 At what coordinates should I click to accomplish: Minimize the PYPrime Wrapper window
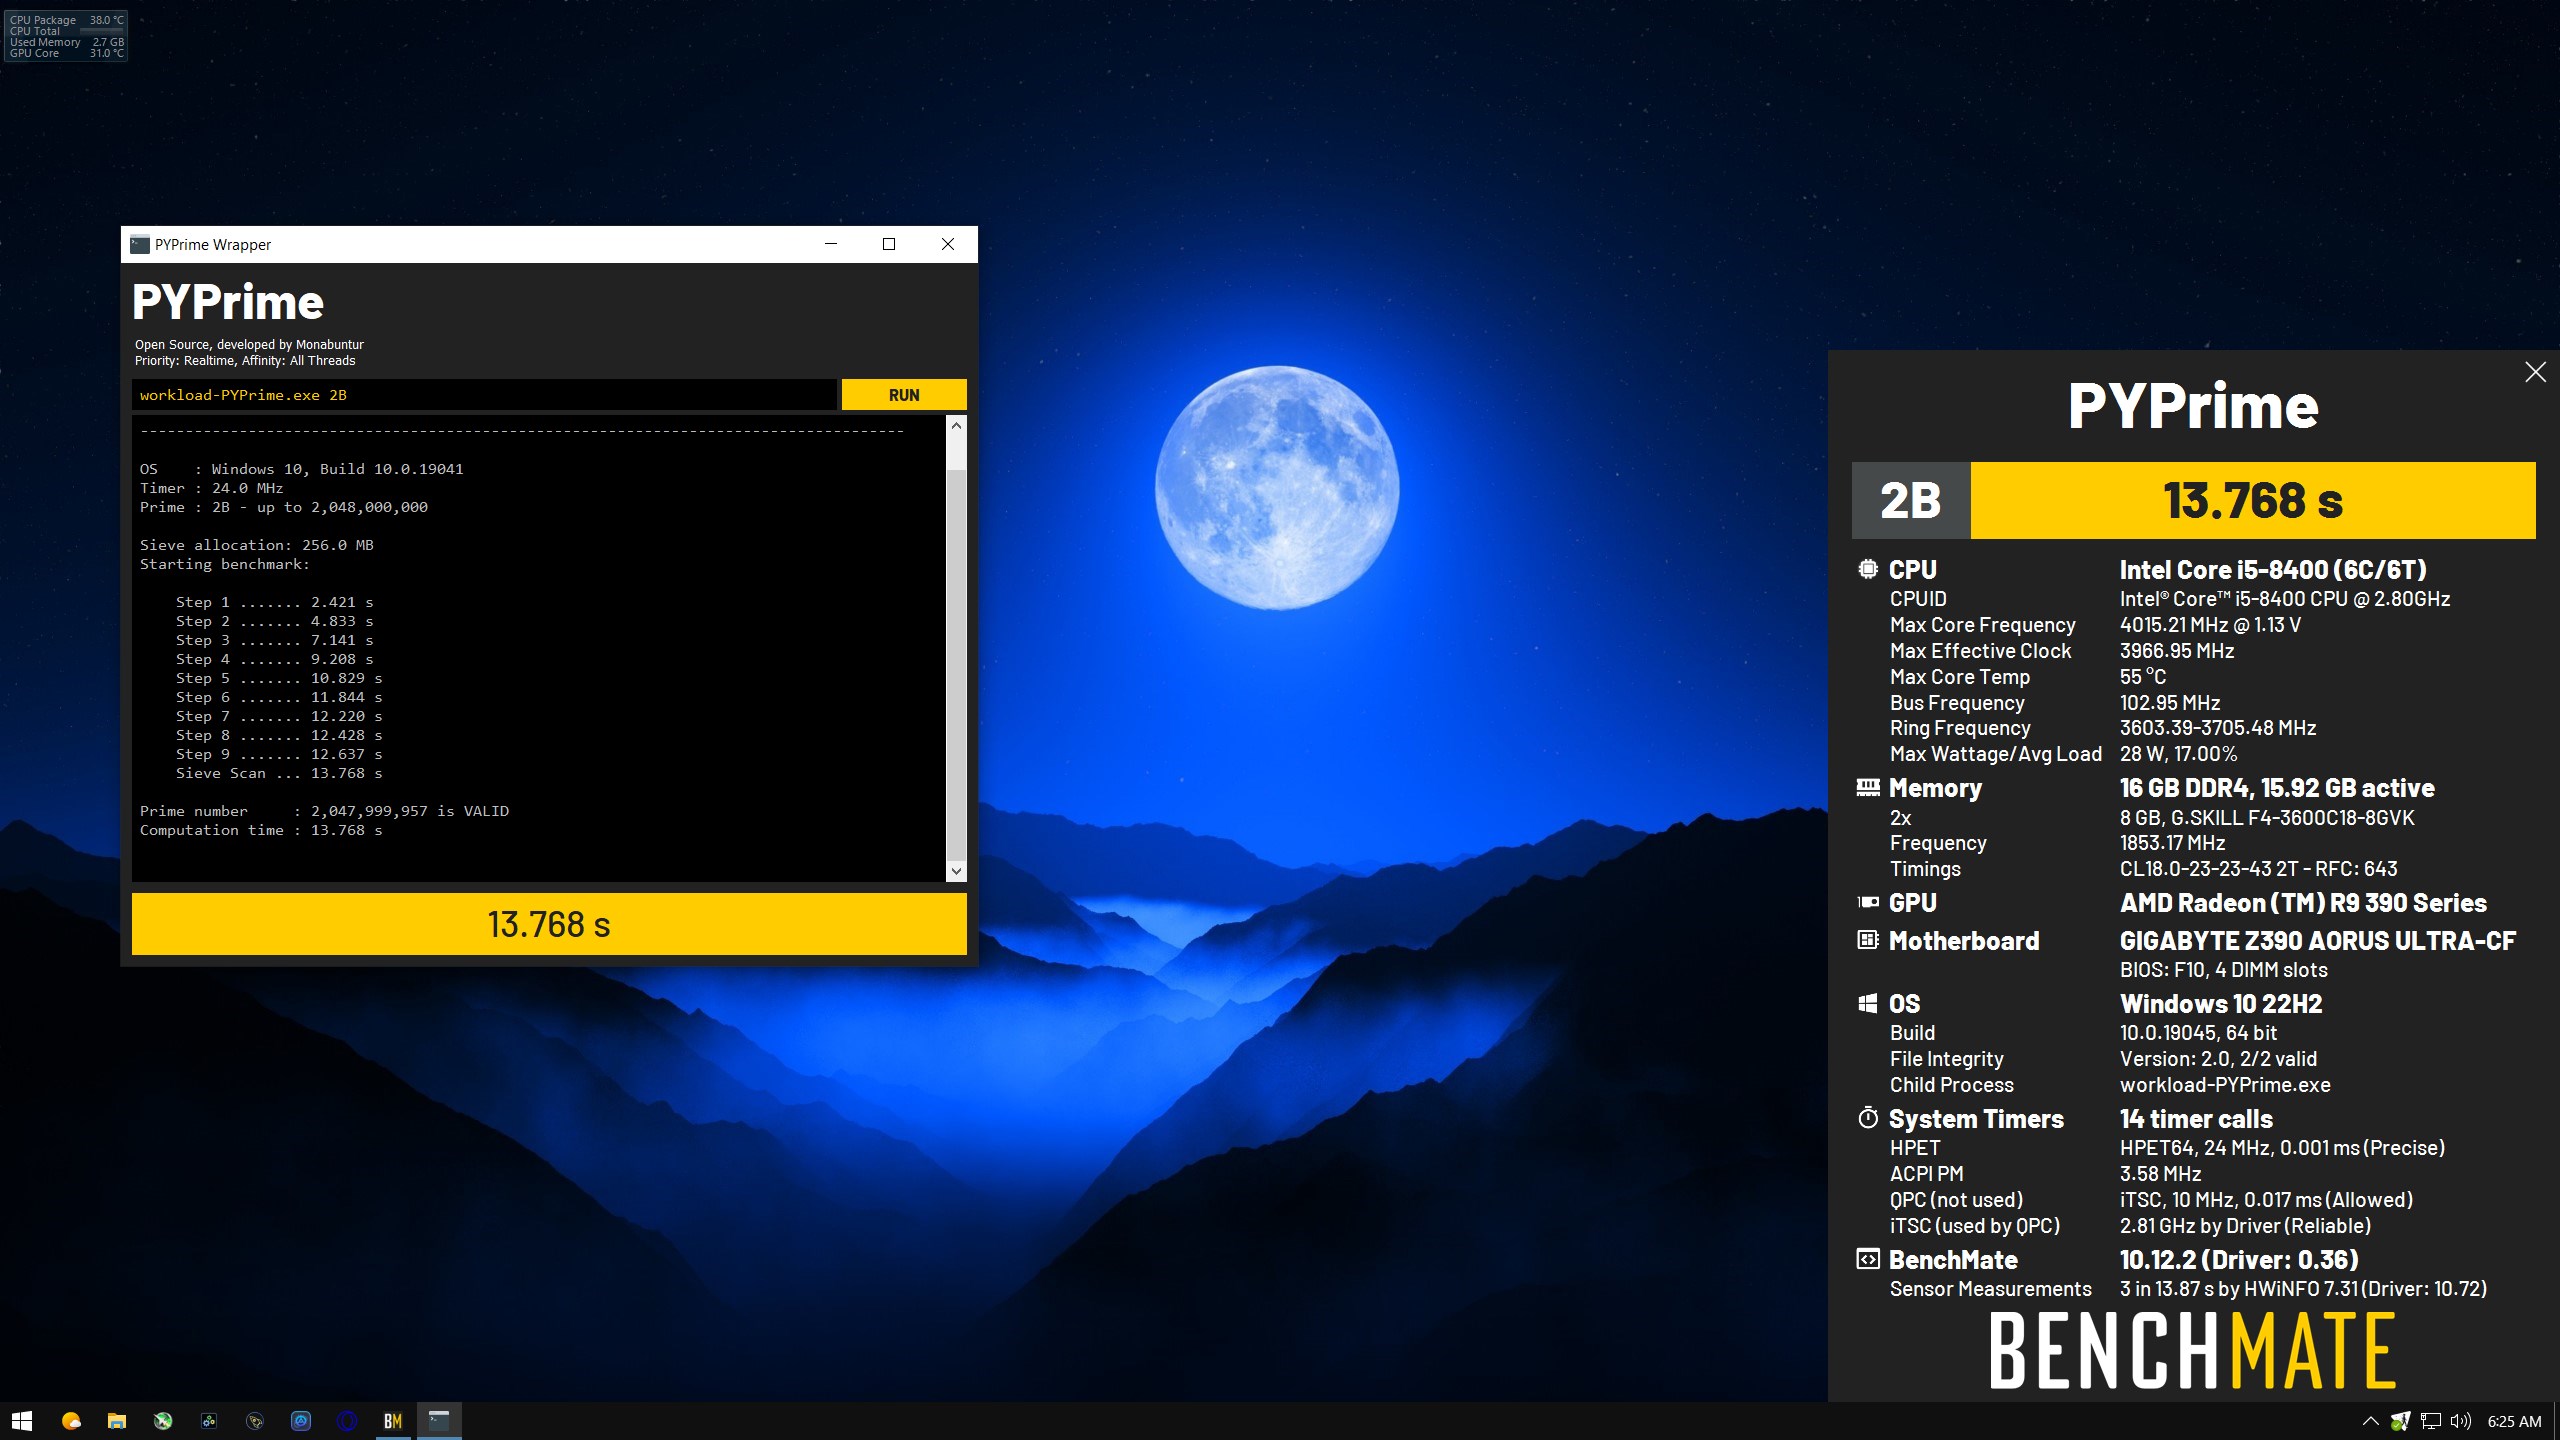[x=830, y=244]
